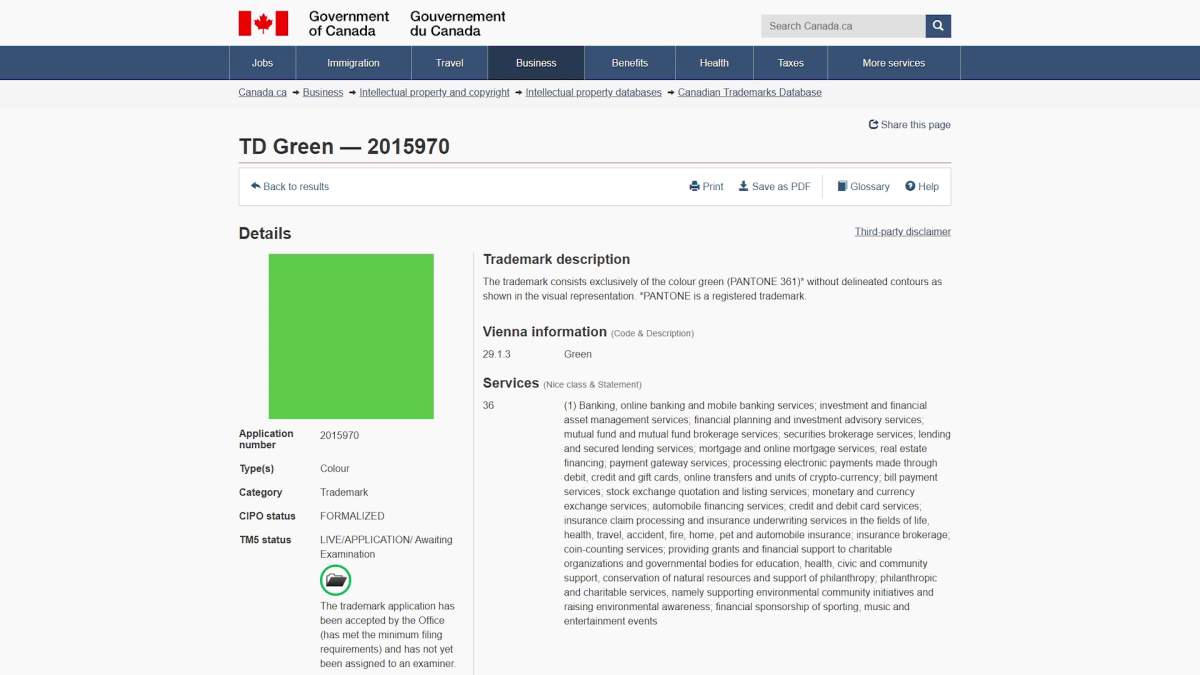
Task: Click the application number value 2015970
Action: point(340,435)
